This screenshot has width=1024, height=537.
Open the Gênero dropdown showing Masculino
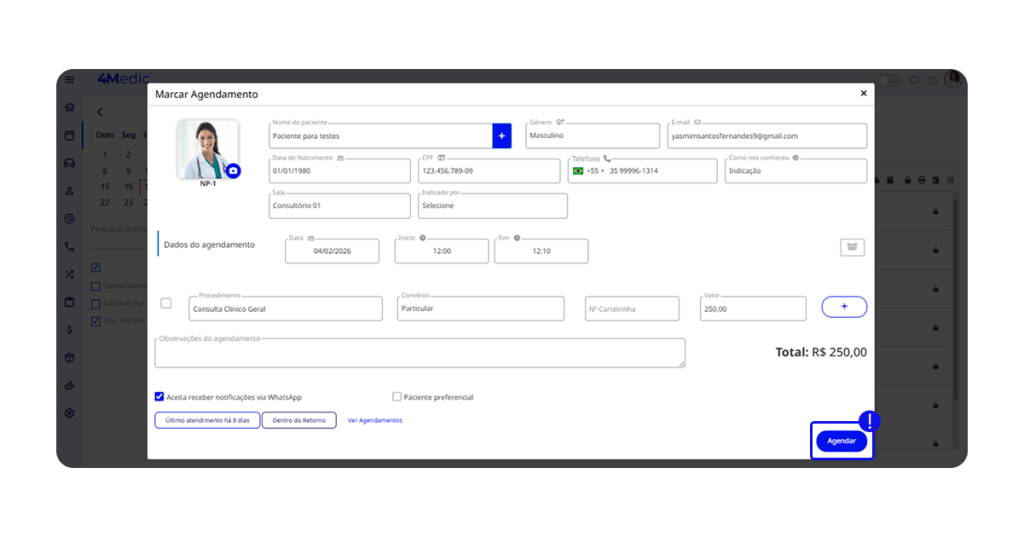point(590,136)
